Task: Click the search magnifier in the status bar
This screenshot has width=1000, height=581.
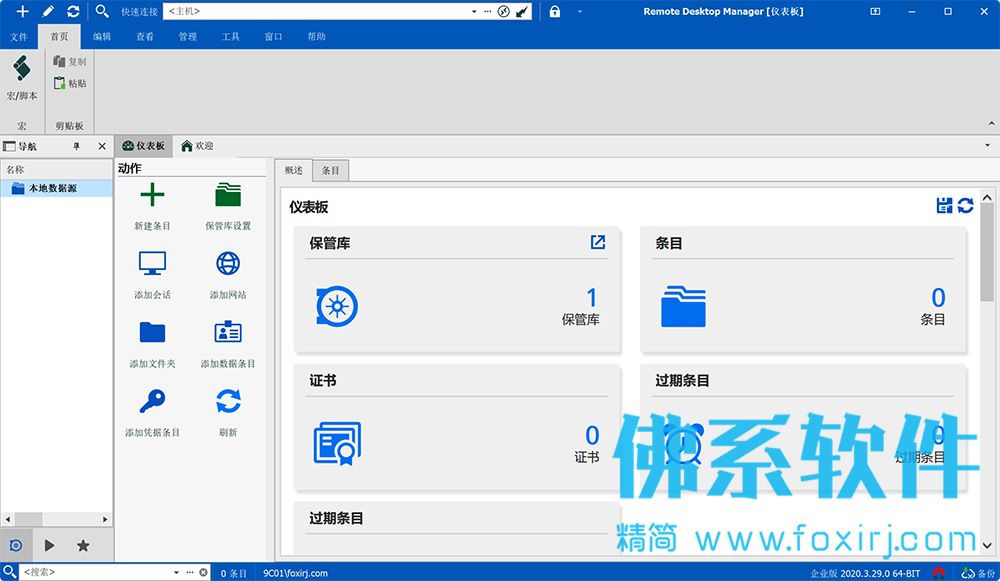Action: pos(9,572)
